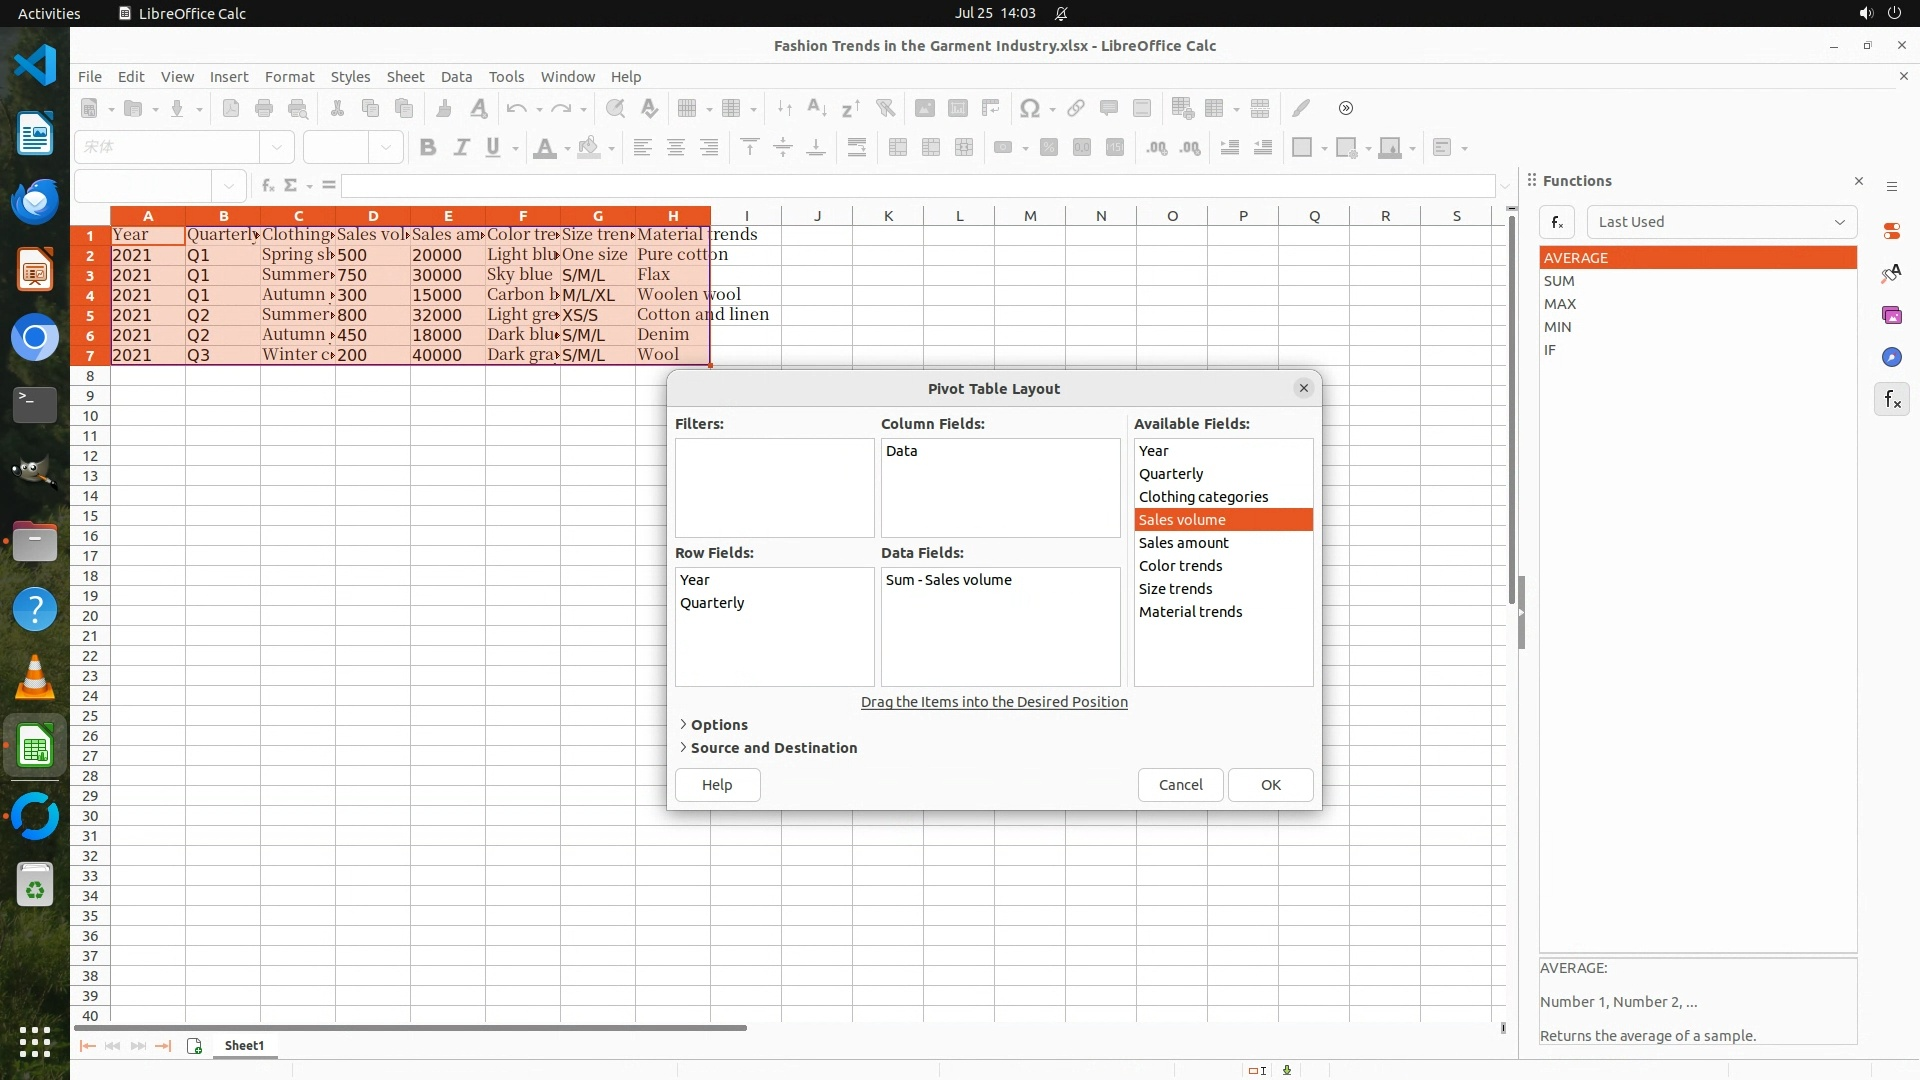This screenshot has width=1920, height=1080.
Task: Click the Cancel button in dialog
Action: [1180, 785]
